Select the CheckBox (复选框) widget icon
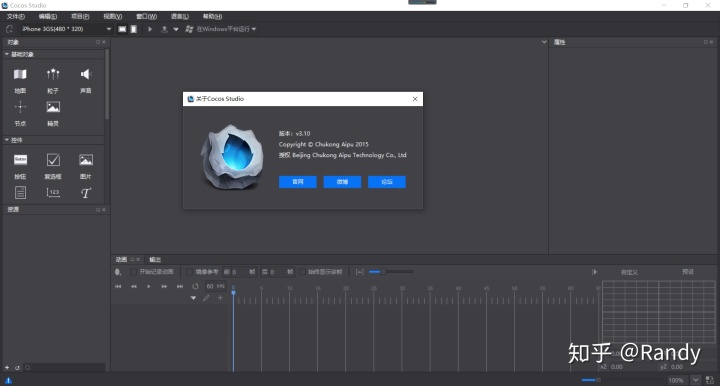 [53, 160]
